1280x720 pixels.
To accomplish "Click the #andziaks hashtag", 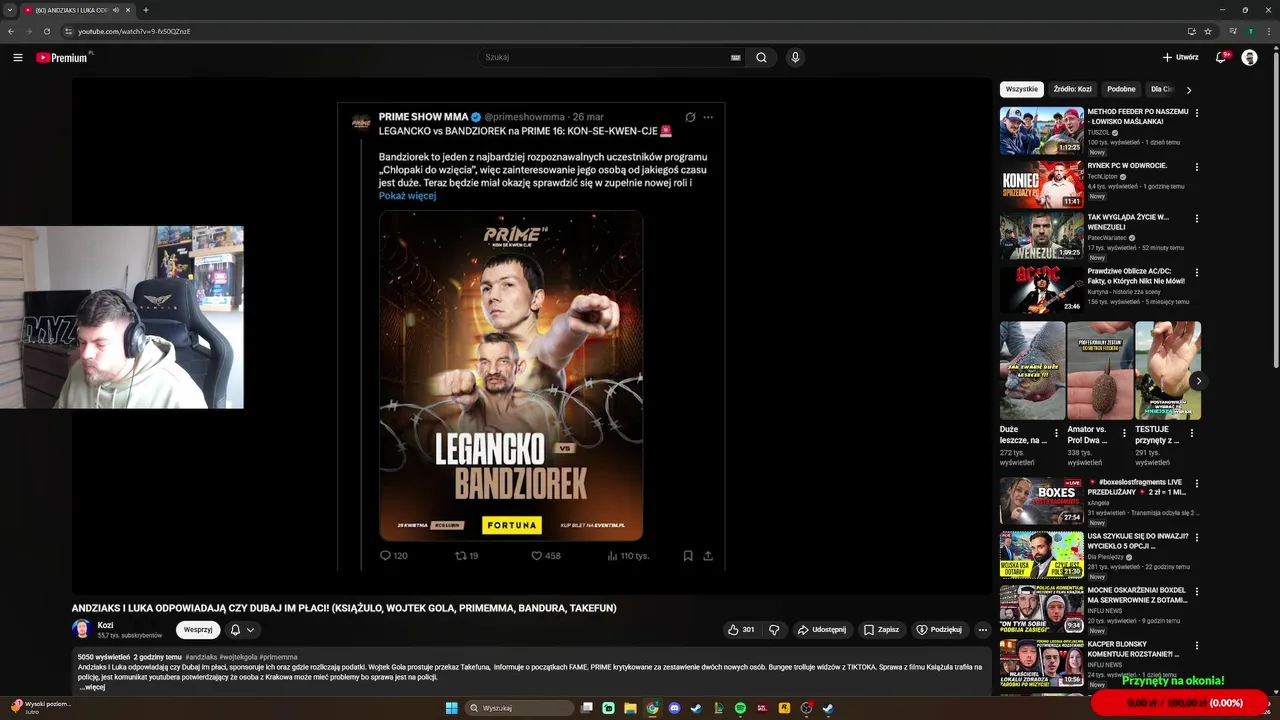I will tap(201, 657).
